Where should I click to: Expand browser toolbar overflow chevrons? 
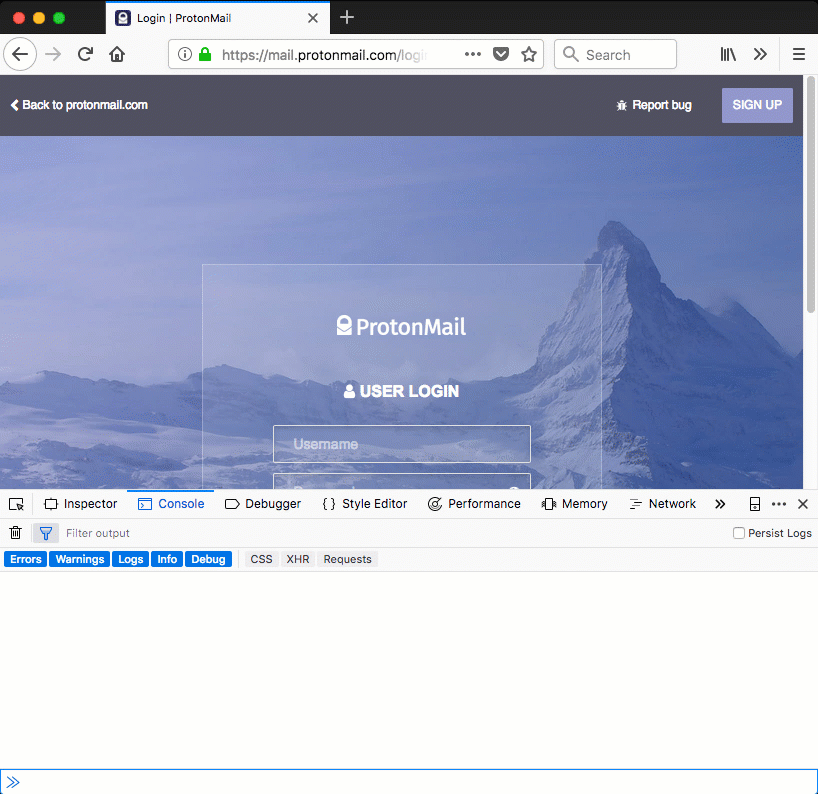click(x=760, y=54)
